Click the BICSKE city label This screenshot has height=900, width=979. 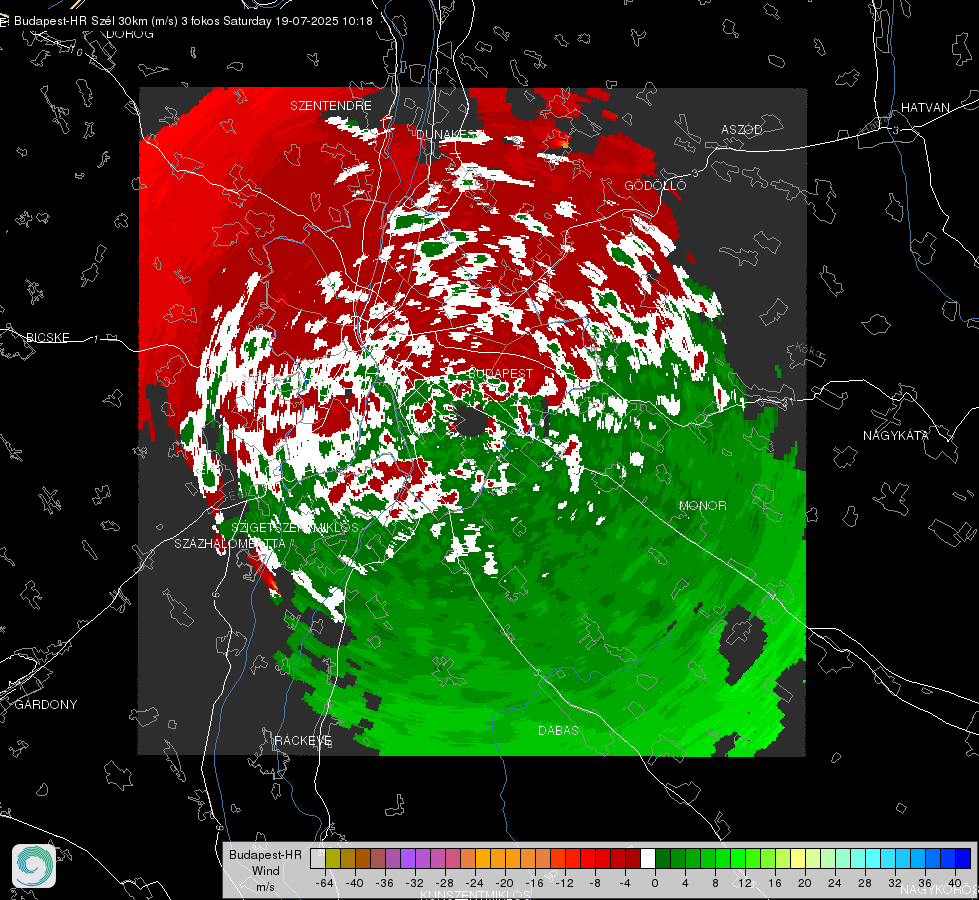47,337
